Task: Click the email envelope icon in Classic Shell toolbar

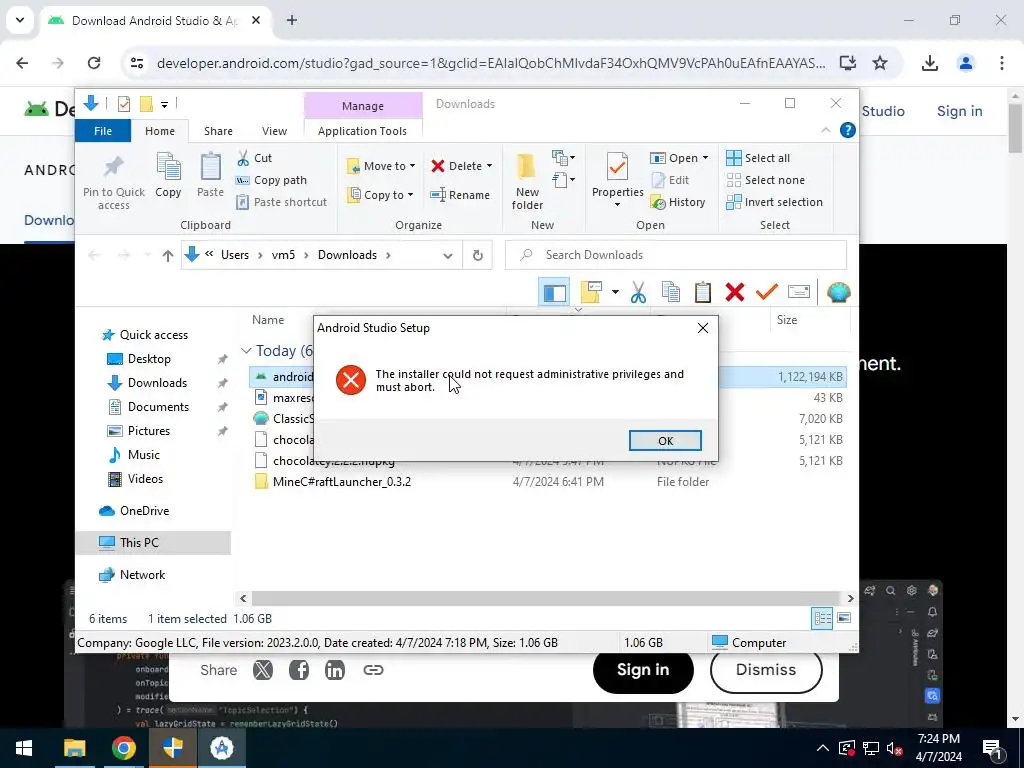Action: (799, 292)
